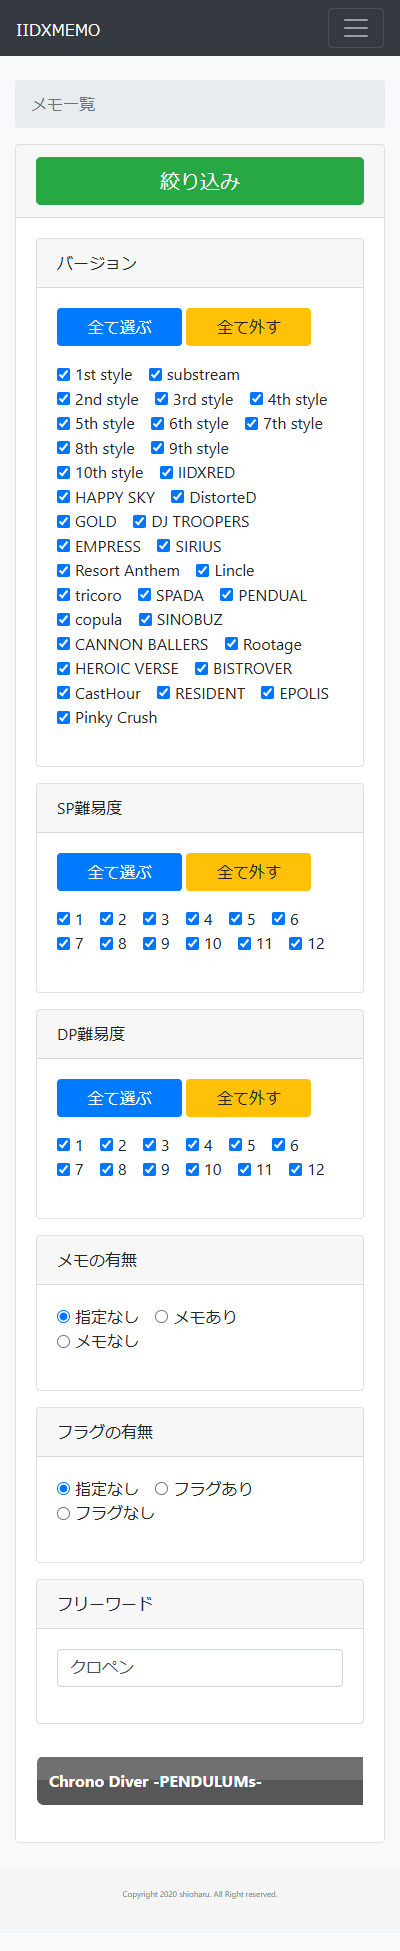The image size is (400, 1951).
Task: Click the IIDXMEMO brand link
Action: 58,30
